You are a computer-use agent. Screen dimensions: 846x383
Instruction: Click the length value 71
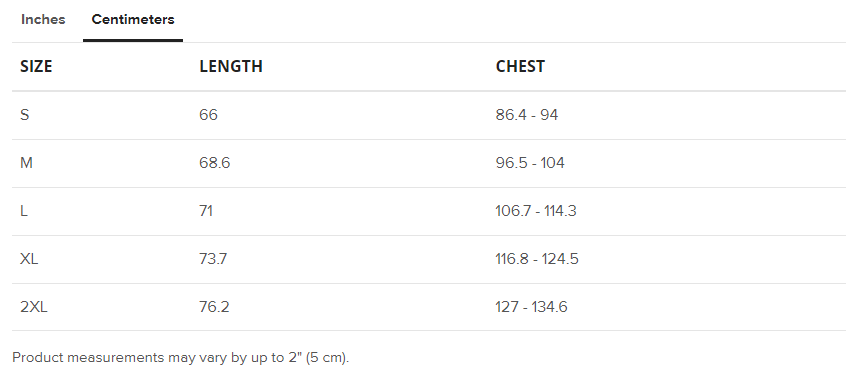206,211
